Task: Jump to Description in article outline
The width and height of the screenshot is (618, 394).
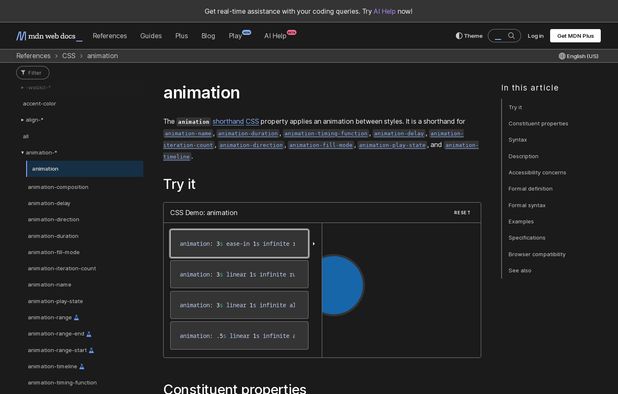Action: [x=523, y=156]
